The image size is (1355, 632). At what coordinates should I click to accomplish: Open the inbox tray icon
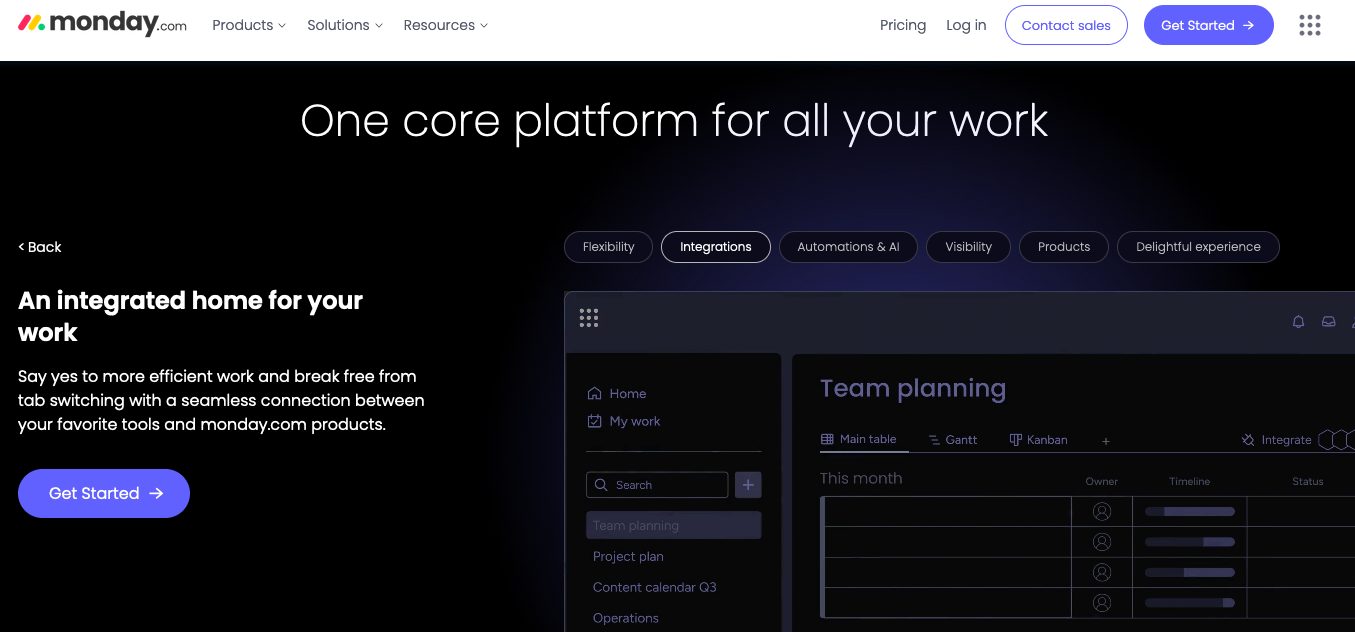pos(1328,322)
